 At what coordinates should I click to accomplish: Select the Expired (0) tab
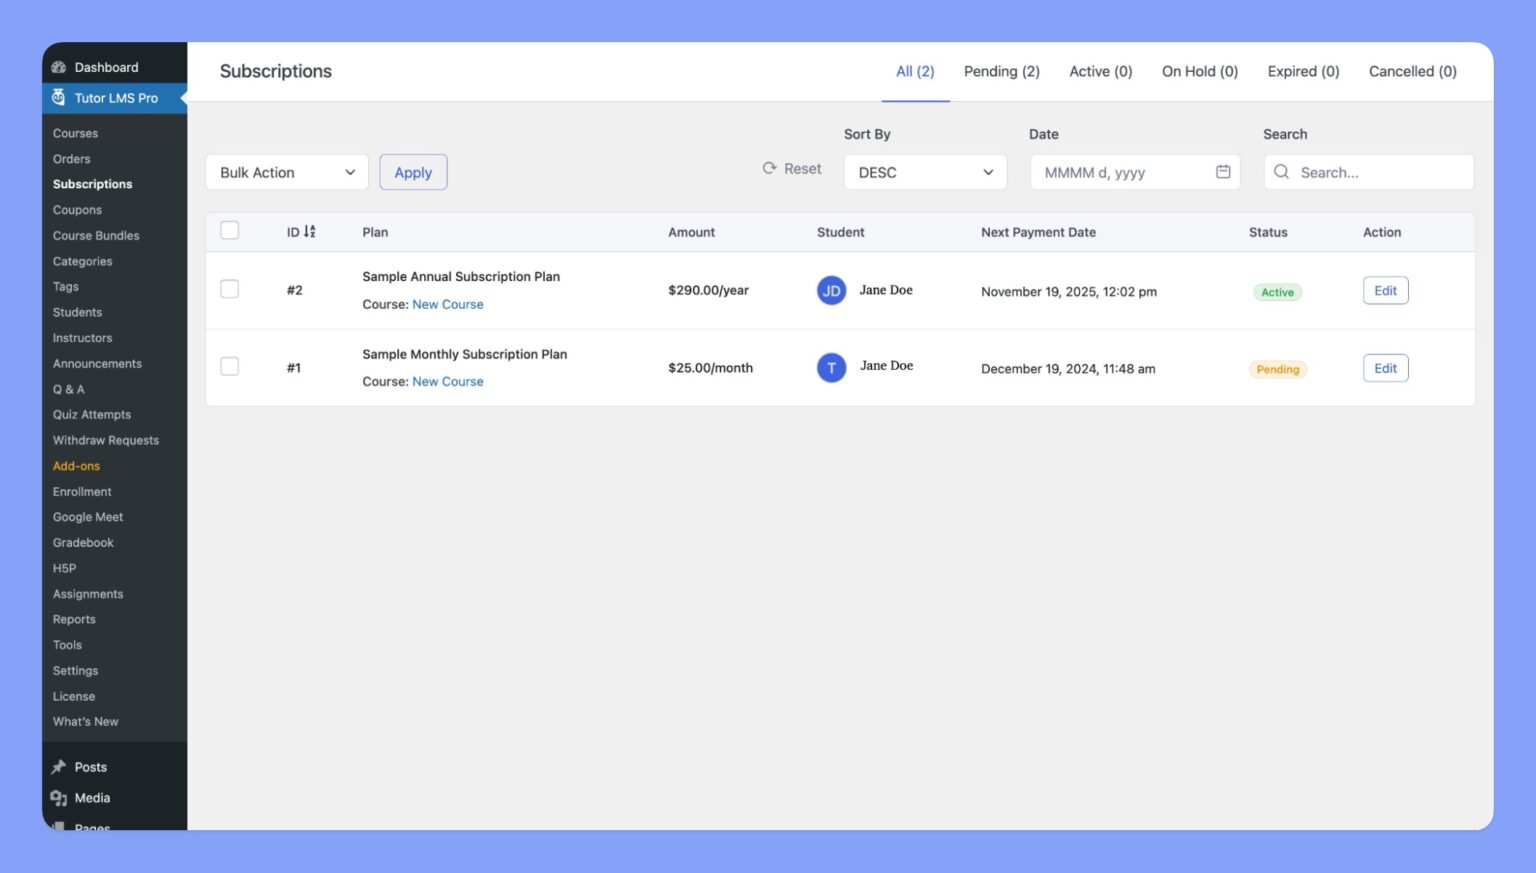click(1303, 71)
